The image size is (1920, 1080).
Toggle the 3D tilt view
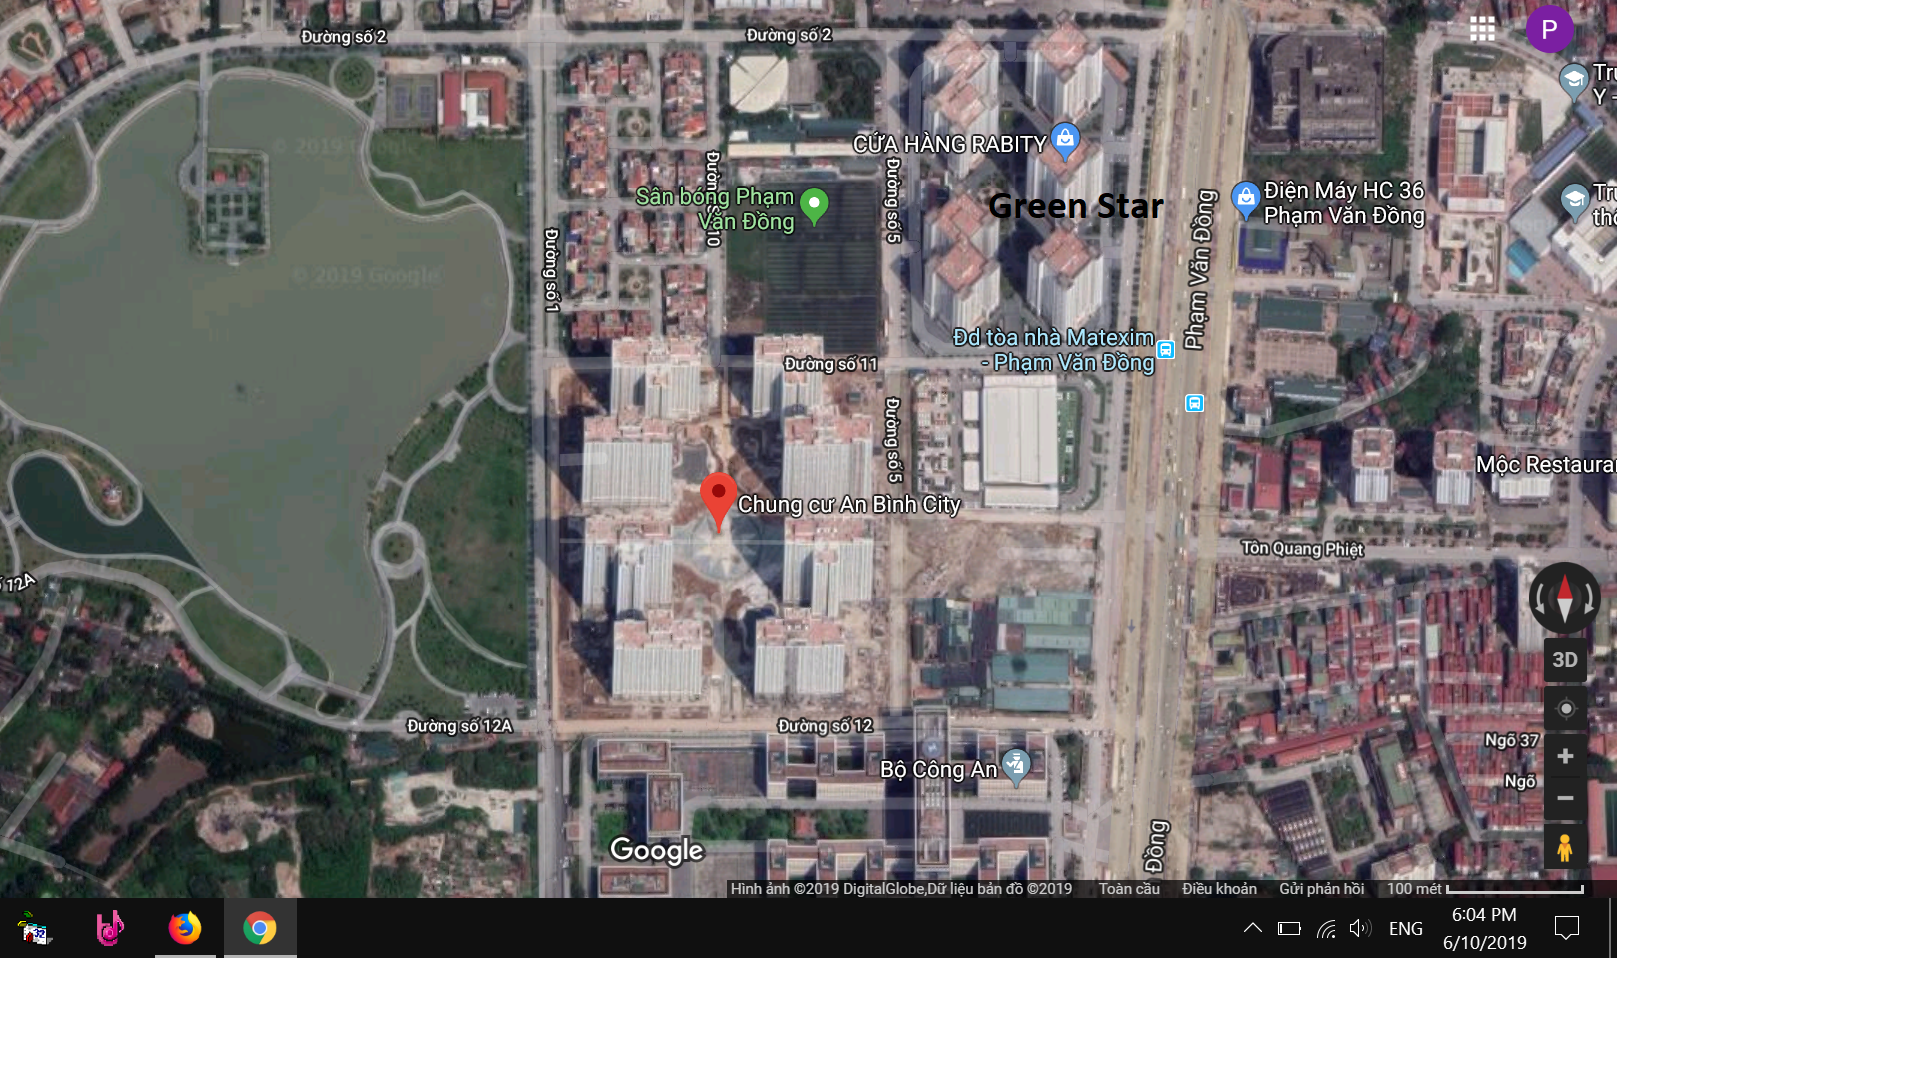[1565, 660]
